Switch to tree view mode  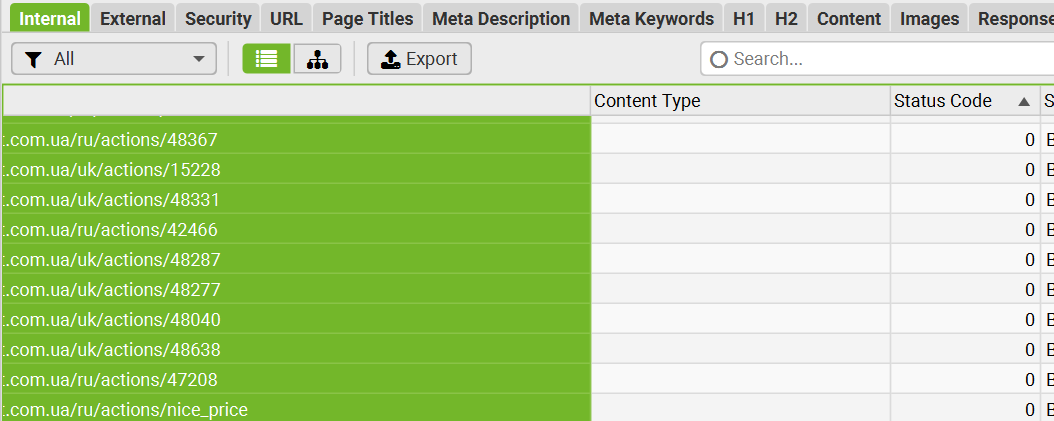click(x=317, y=59)
